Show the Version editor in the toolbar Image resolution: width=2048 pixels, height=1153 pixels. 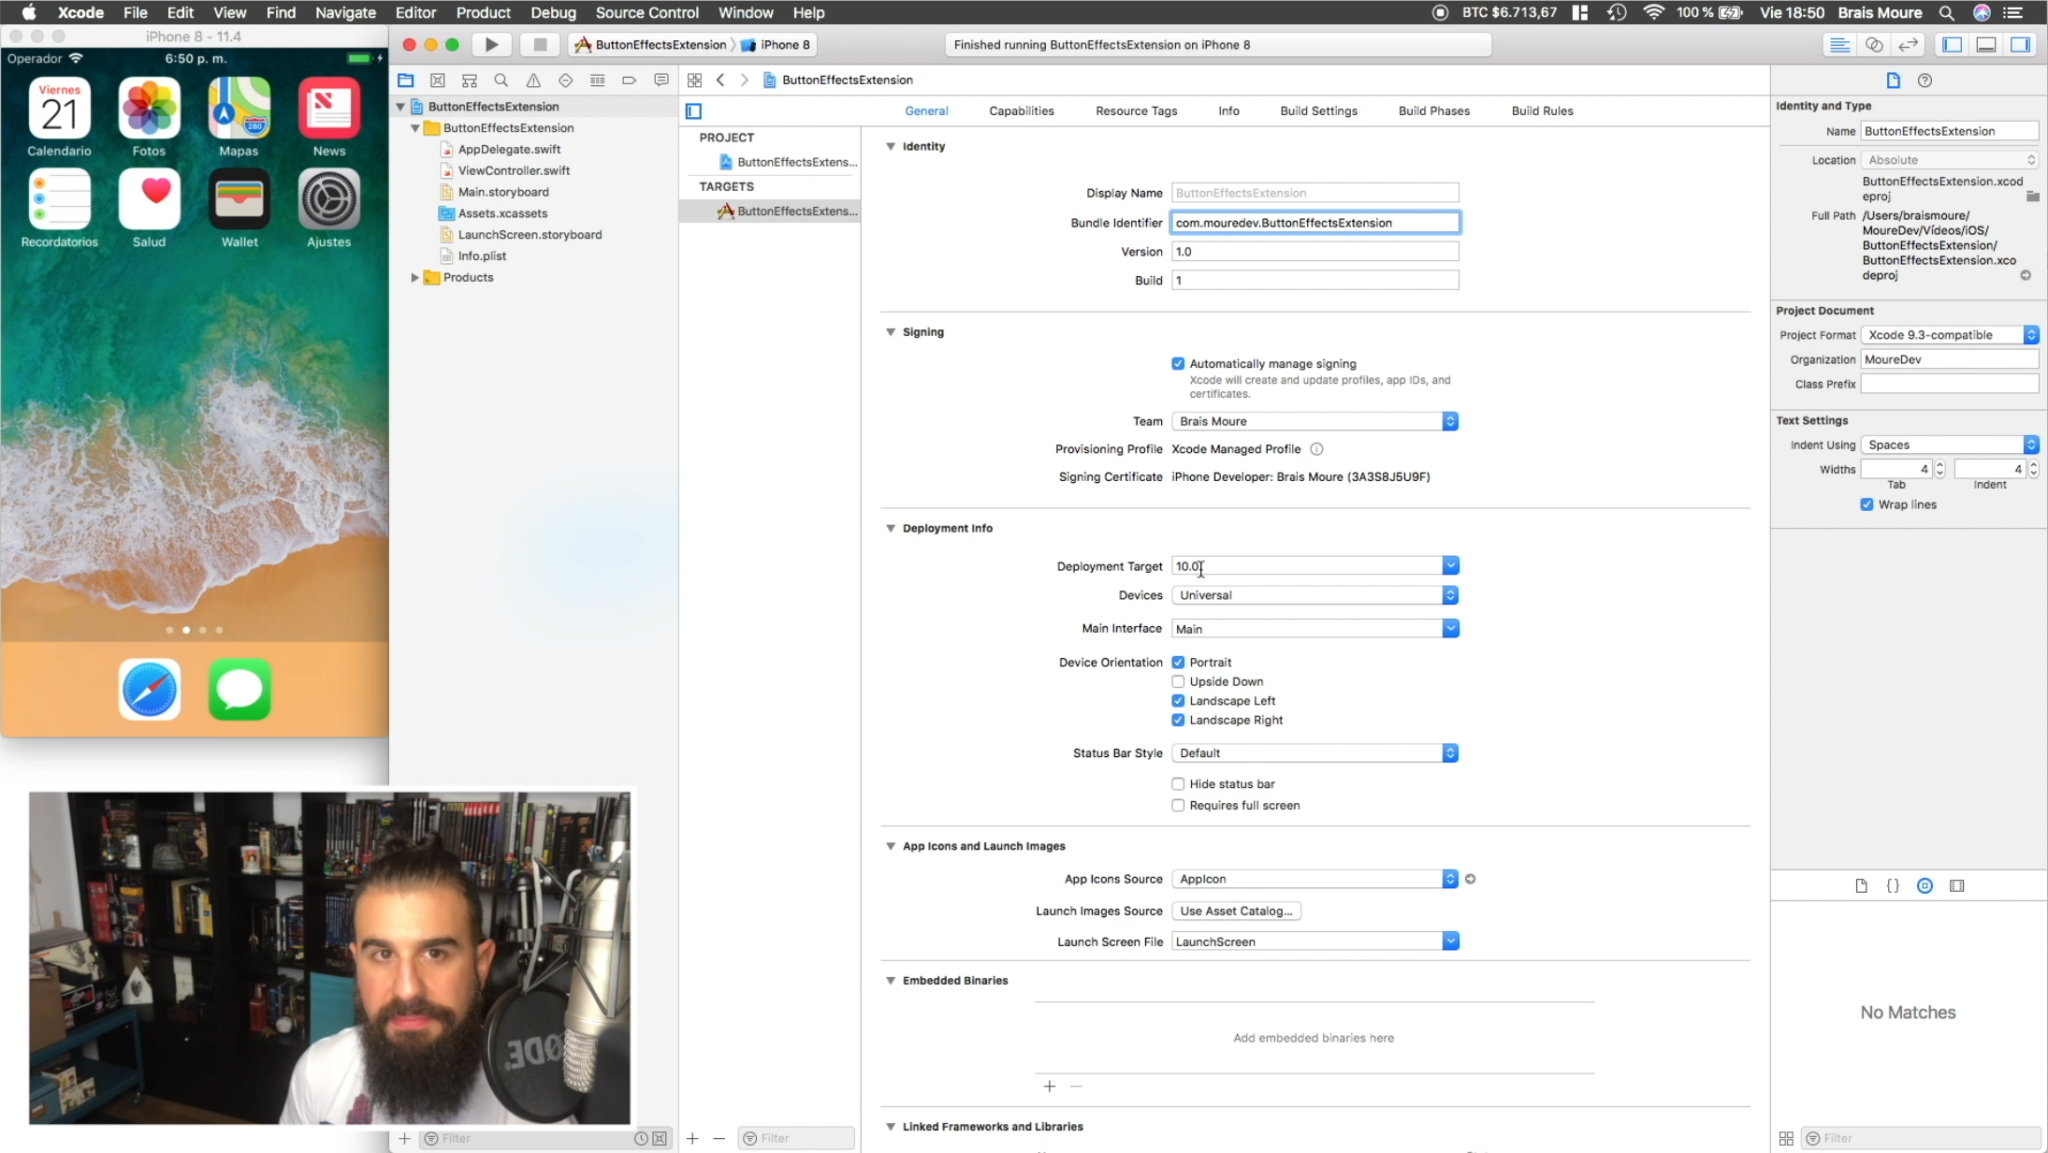[x=1908, y=44]
